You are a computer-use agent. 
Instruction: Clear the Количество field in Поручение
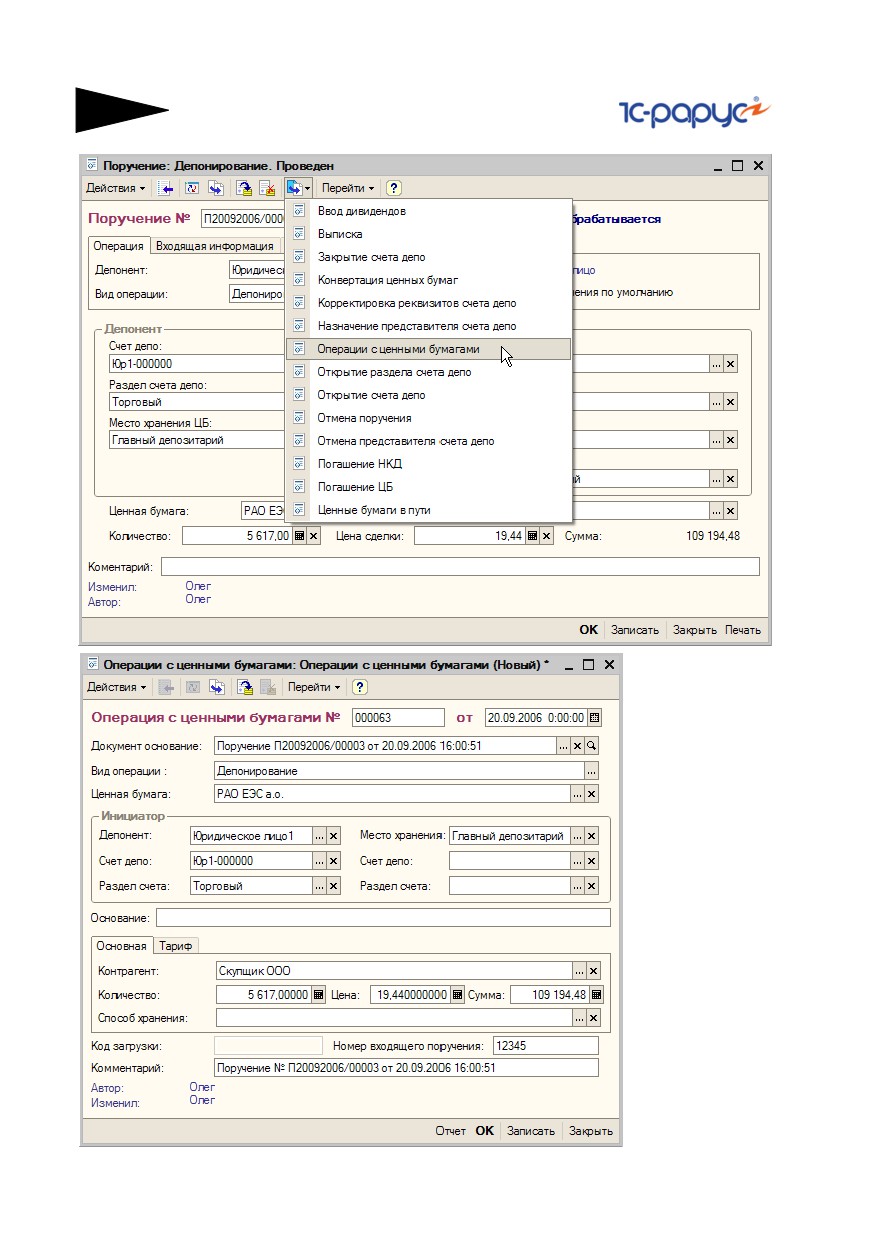pyautogui.click(x=313, y=537)
